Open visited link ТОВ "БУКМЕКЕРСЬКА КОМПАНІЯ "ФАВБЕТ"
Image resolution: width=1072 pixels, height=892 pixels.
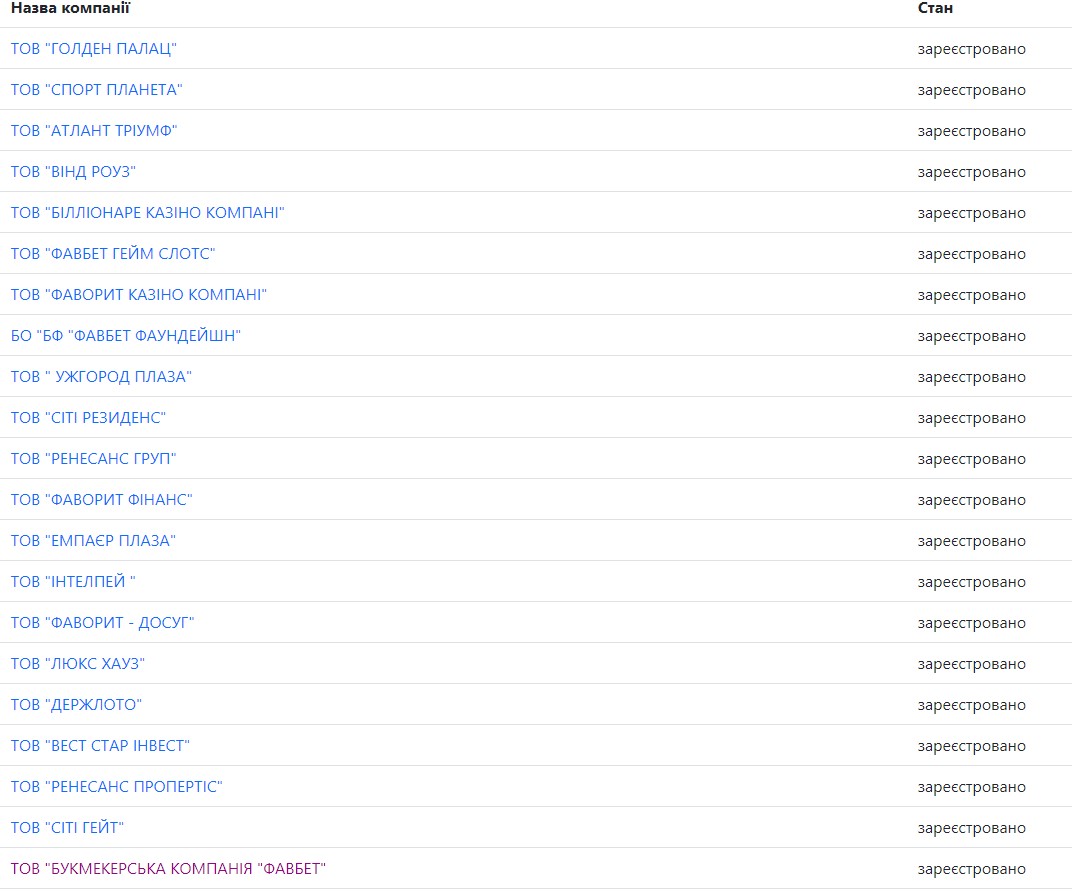[168, 869]
